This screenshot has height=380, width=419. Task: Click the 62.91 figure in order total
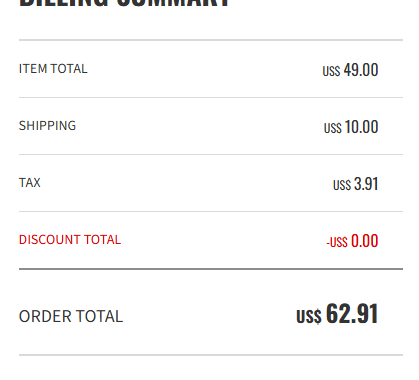pos(352,314)
